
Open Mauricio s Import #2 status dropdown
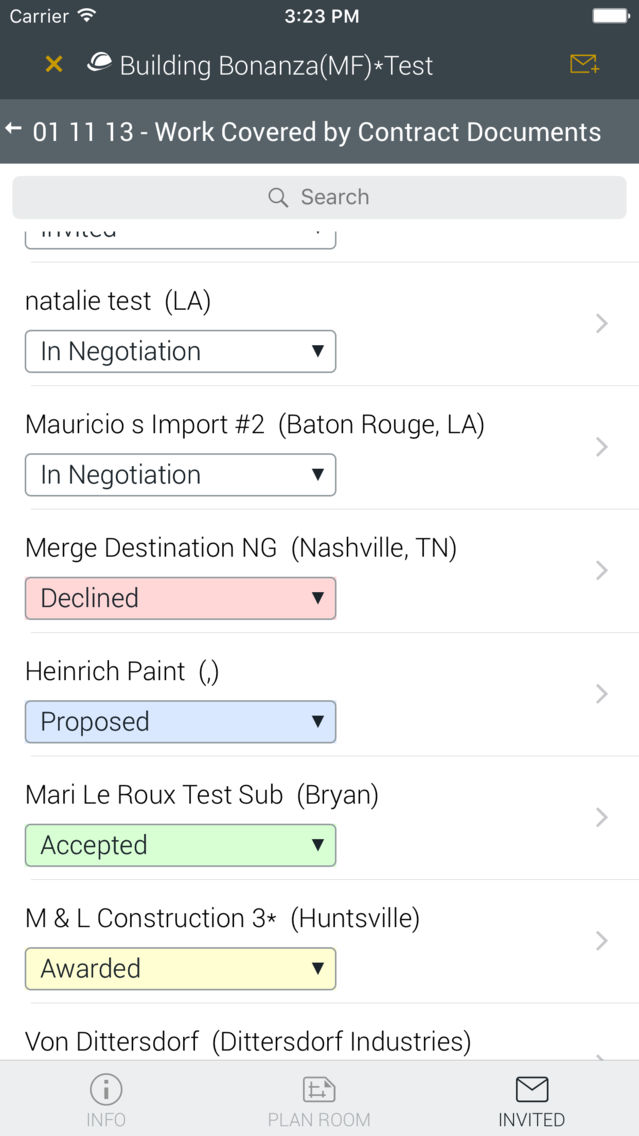point(180,475)
